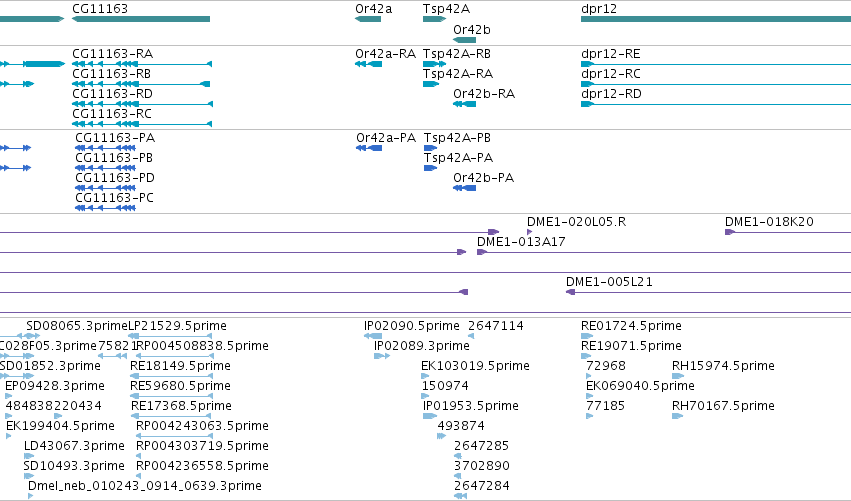Click protein CG11163-PB label
The width and height of the screenshot is (851, 501).
tap(114, 158)
